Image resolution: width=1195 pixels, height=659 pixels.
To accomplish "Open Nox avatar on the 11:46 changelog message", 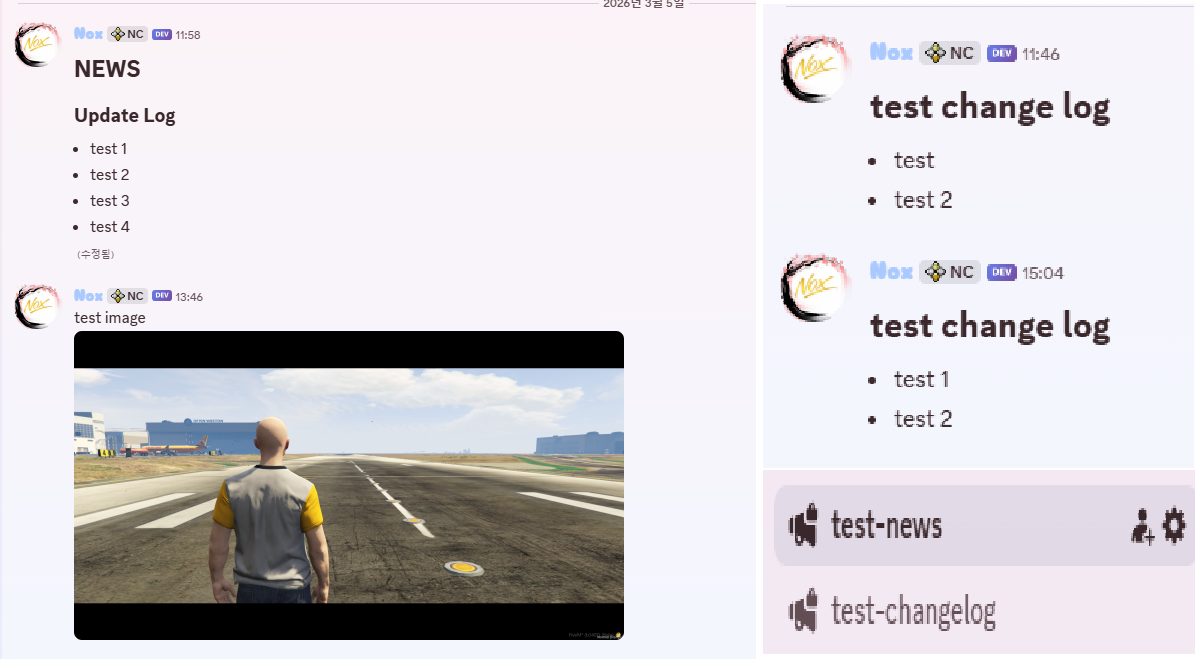I will pos(815,69).
